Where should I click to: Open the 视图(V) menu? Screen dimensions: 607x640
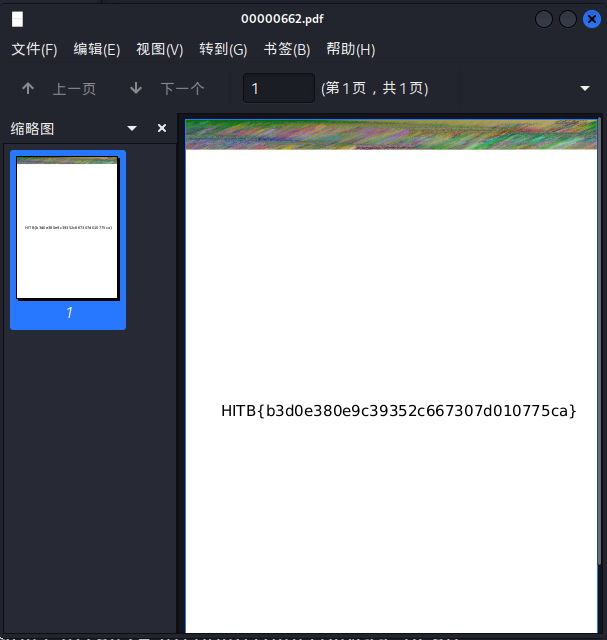click(159, 49)
